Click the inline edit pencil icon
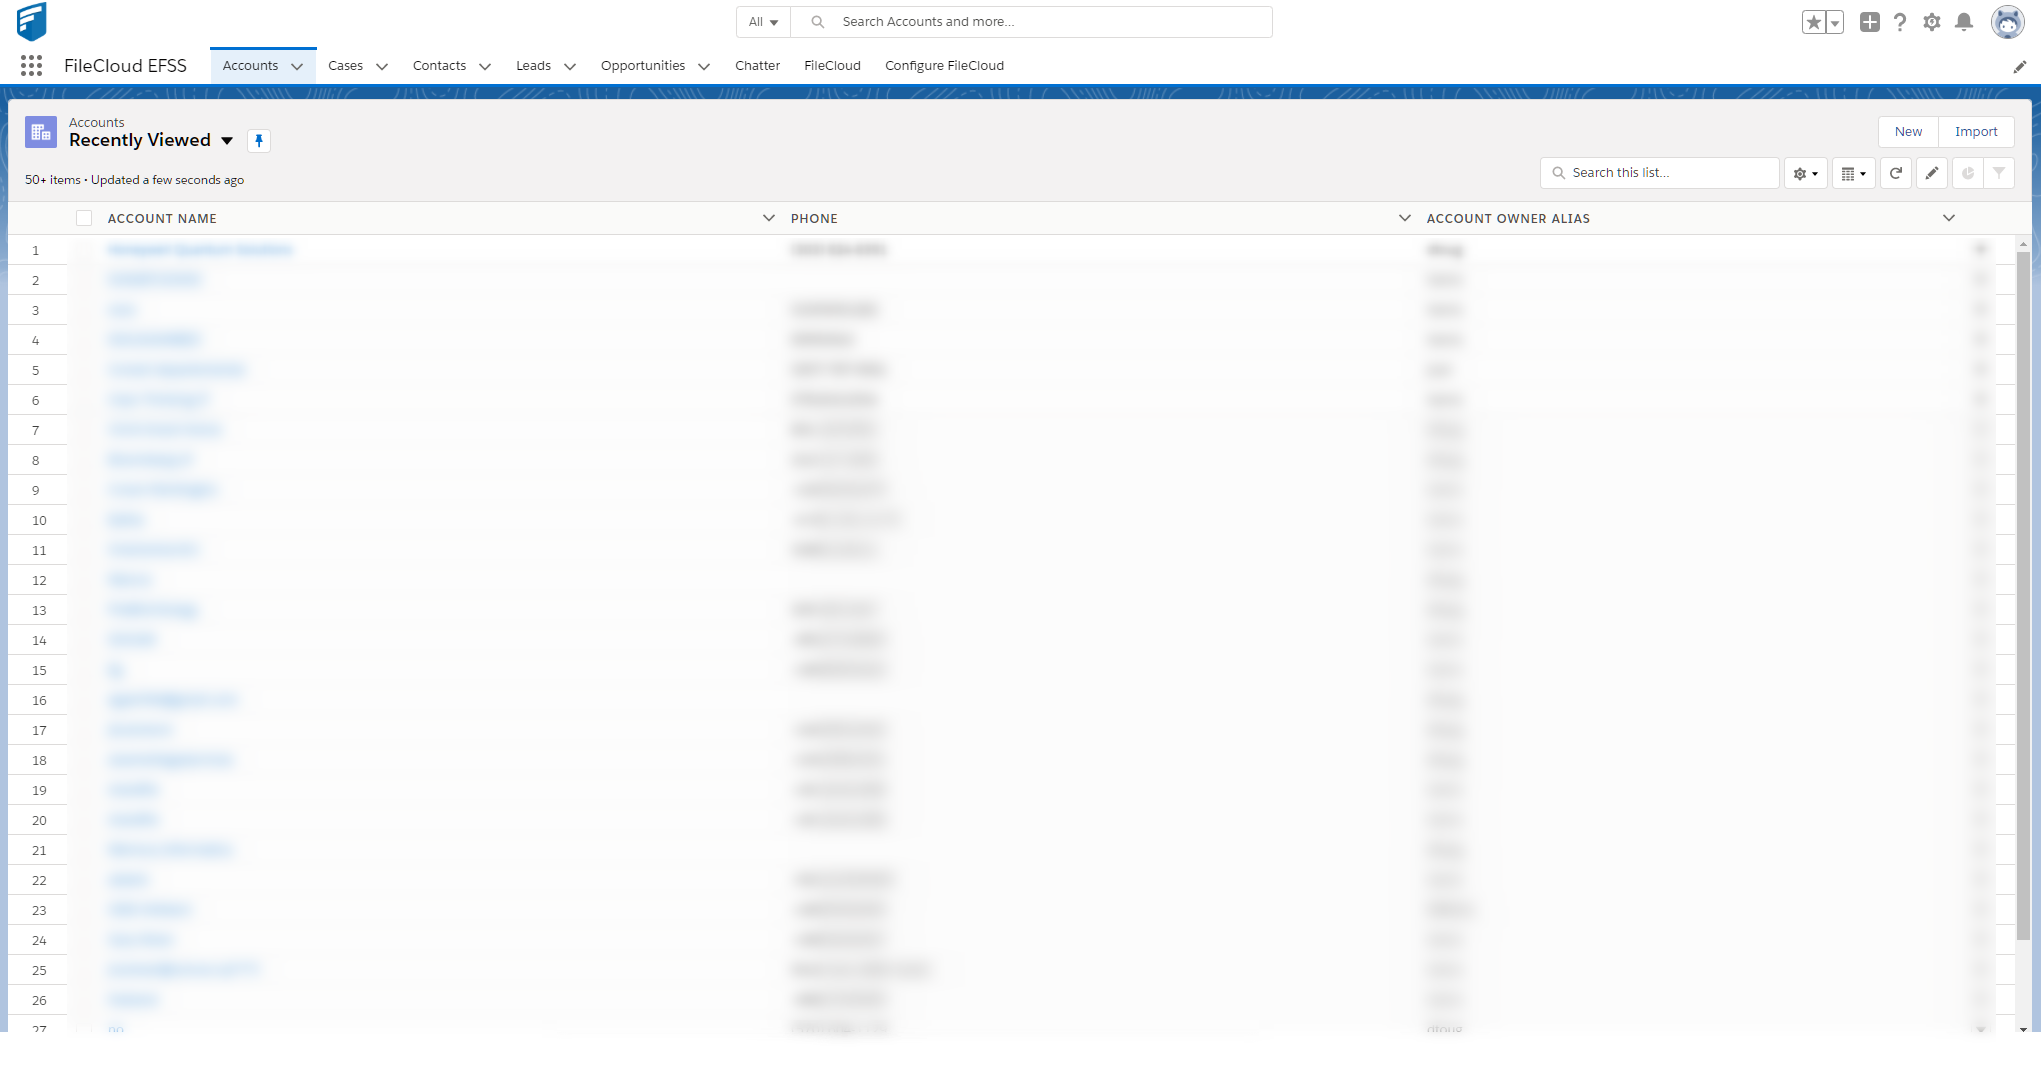The image size is (2041, 1087). [x=1932, y=173]
